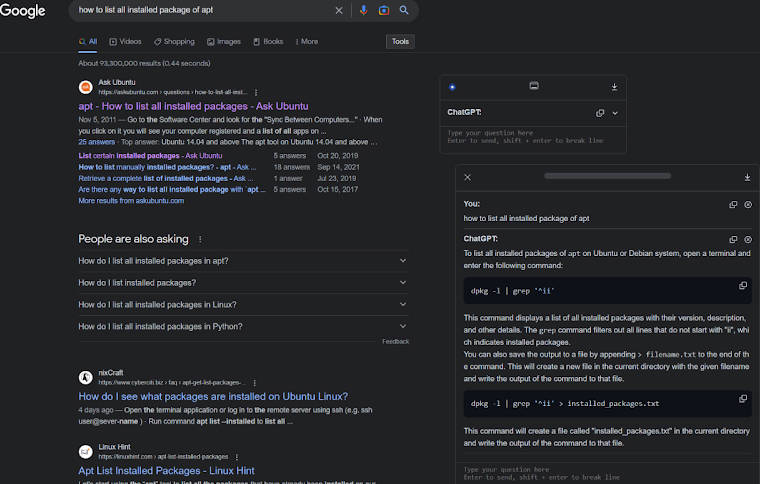760x484 pixels.
Task: Click the magnifier search icon
Action: pyautogui.click(x=404, y=10)
